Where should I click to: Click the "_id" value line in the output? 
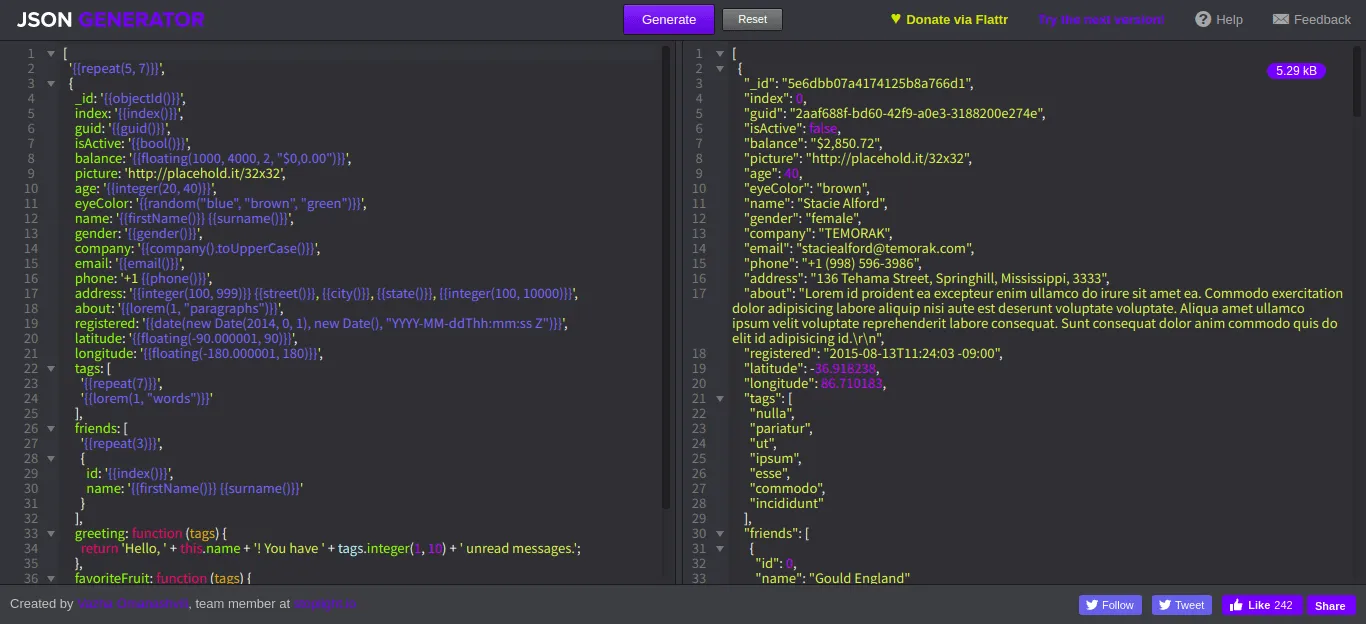click(x=858, y=84)
